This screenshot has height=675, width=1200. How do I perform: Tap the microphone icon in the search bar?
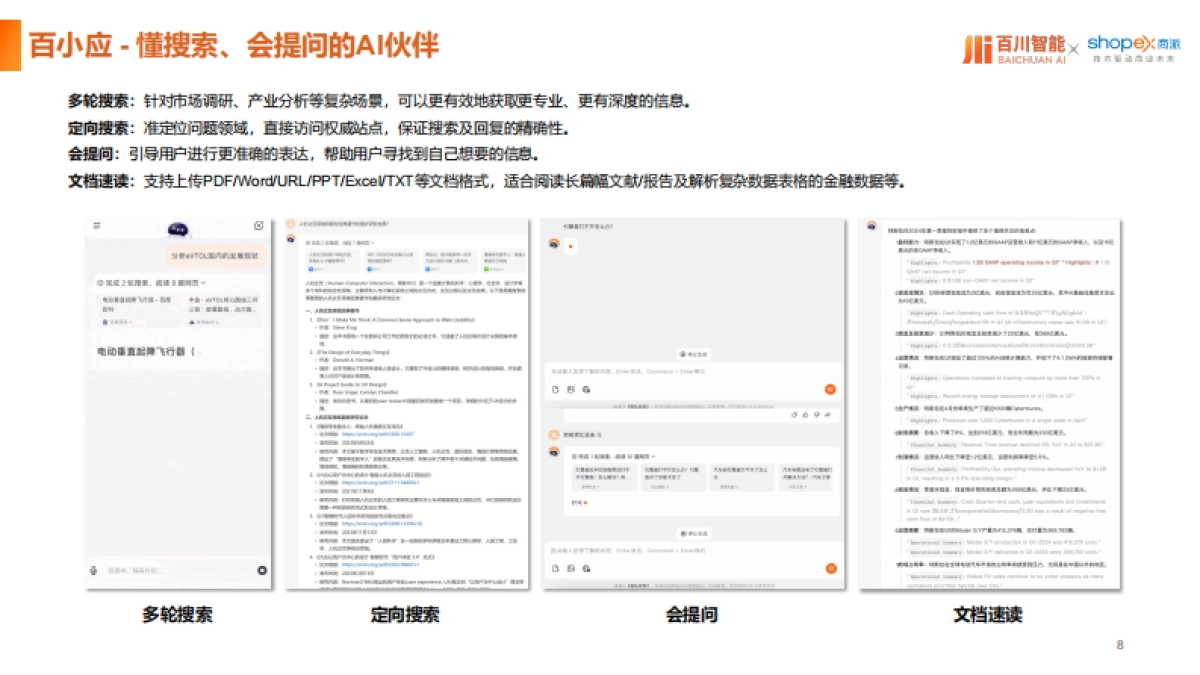point(91,569)
